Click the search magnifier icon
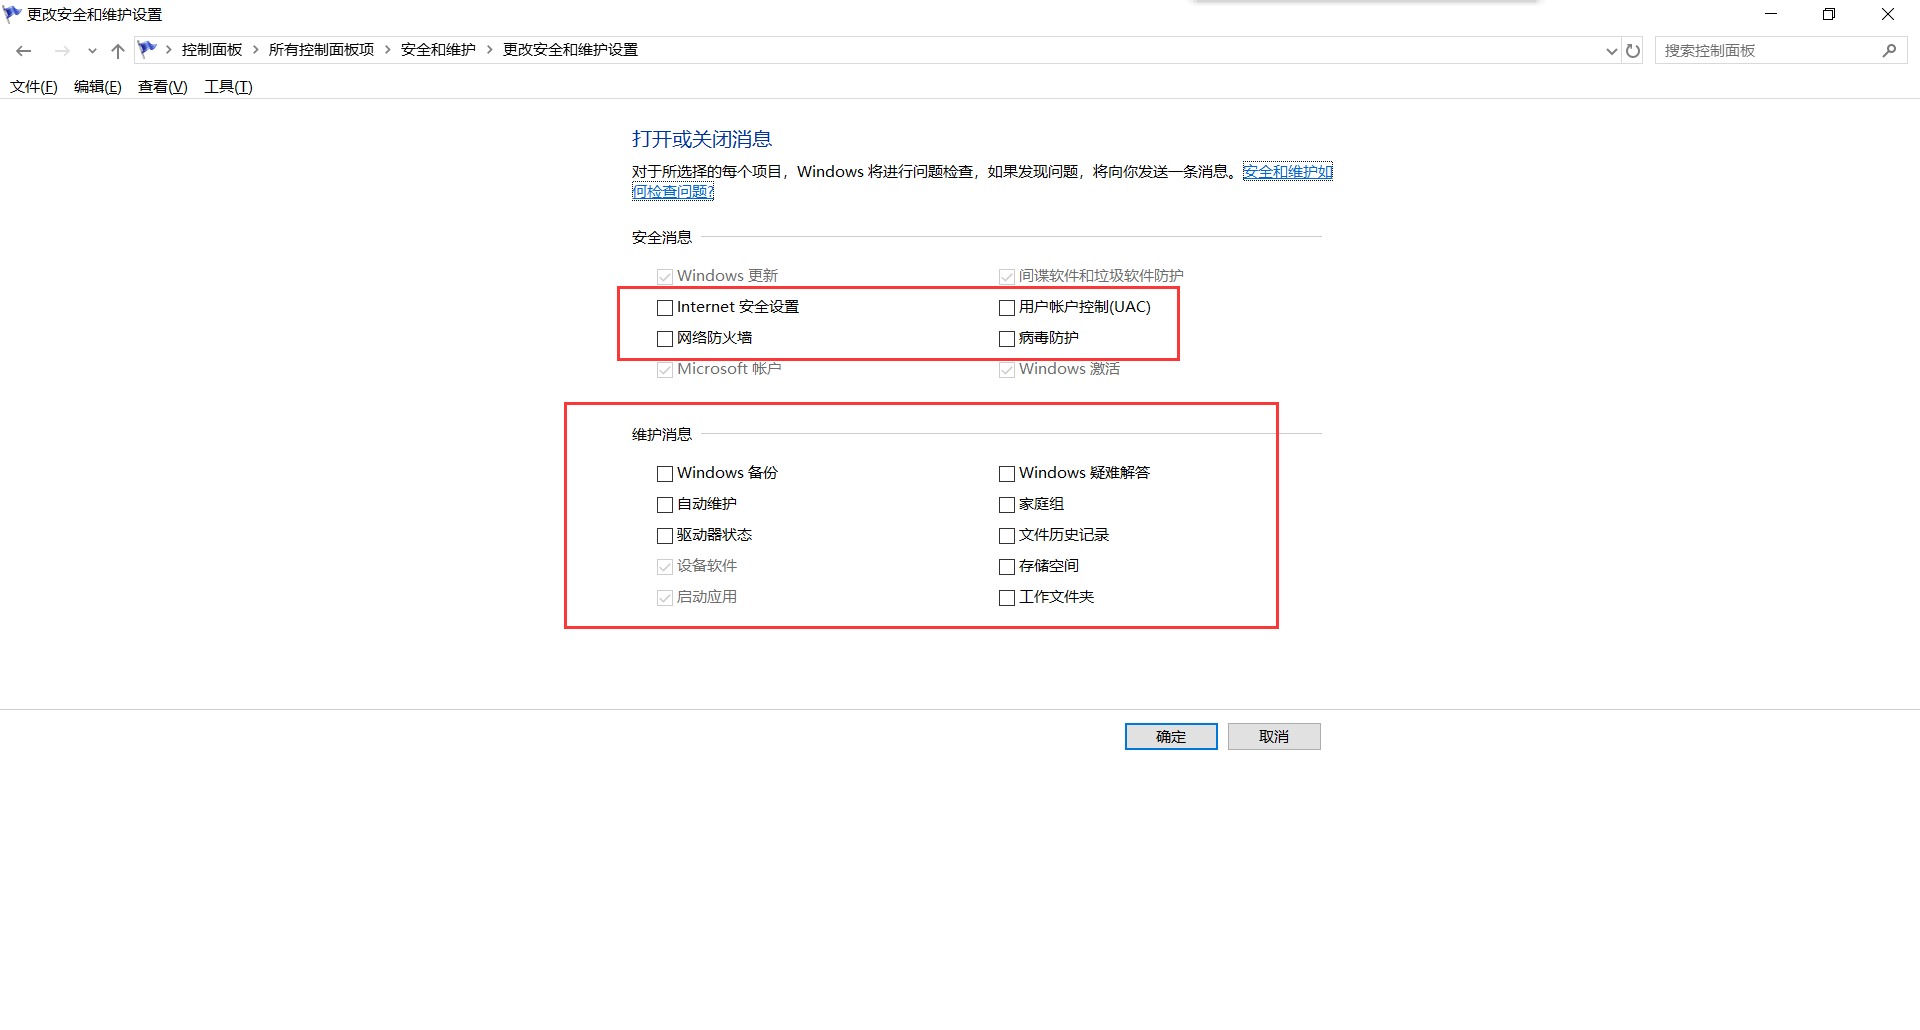This screenshot has height=1030, width=1920. tap(1889, 50)
